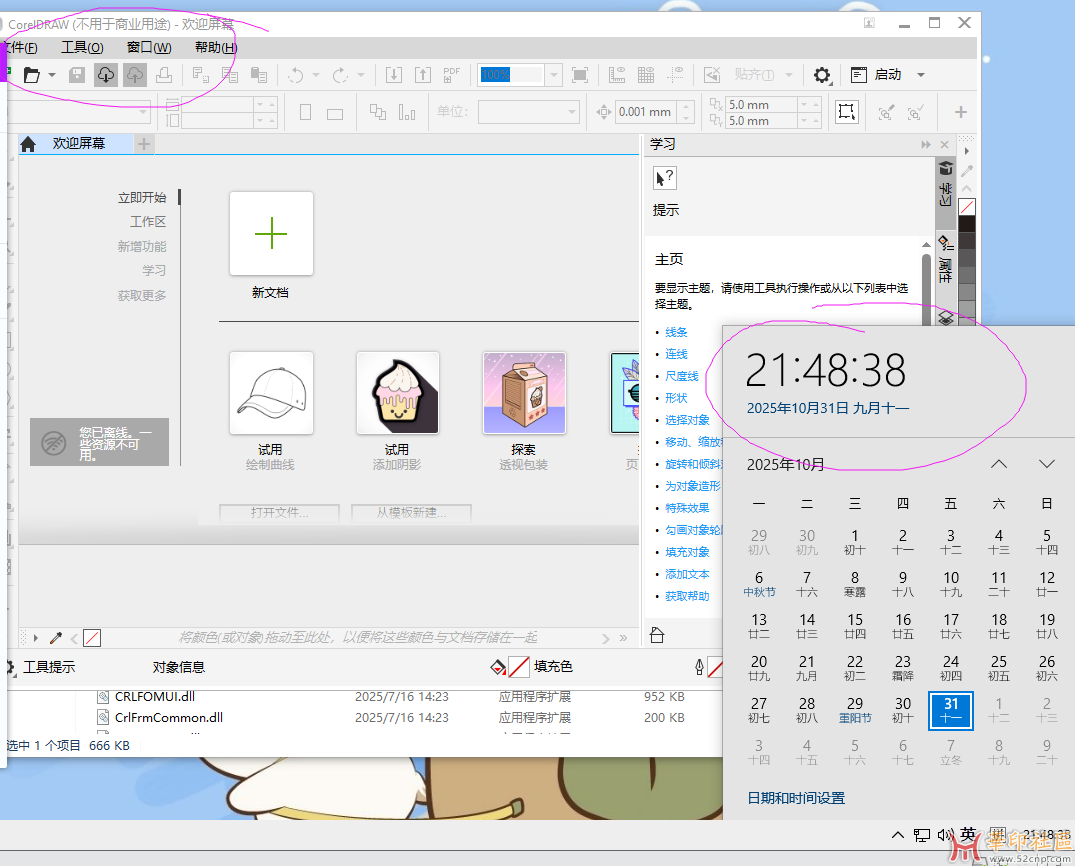The image size is (1075, 866).
Task: Select Workspace in the welcome sidebar
Action: [x=148, y=221]
